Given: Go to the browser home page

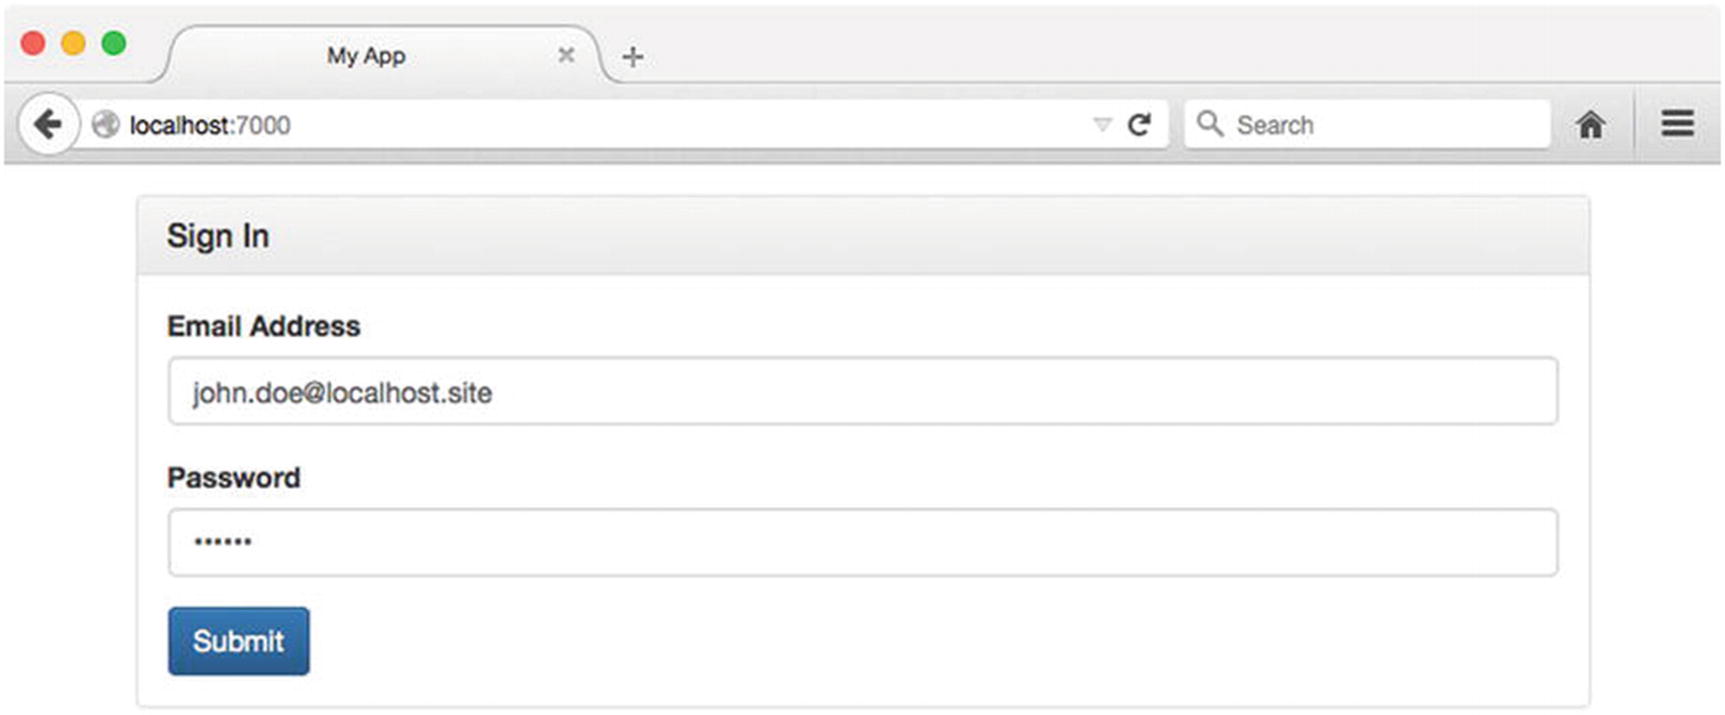Looking at the screenshot, I should 1590,125.
